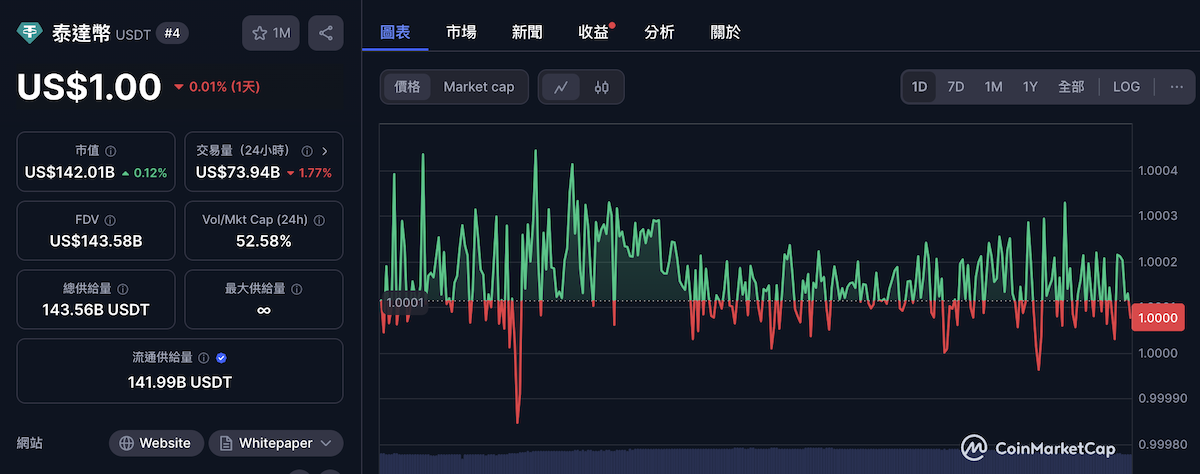Open the 關於 tab
Screen dimensions: 1200x474
(725, 32)
